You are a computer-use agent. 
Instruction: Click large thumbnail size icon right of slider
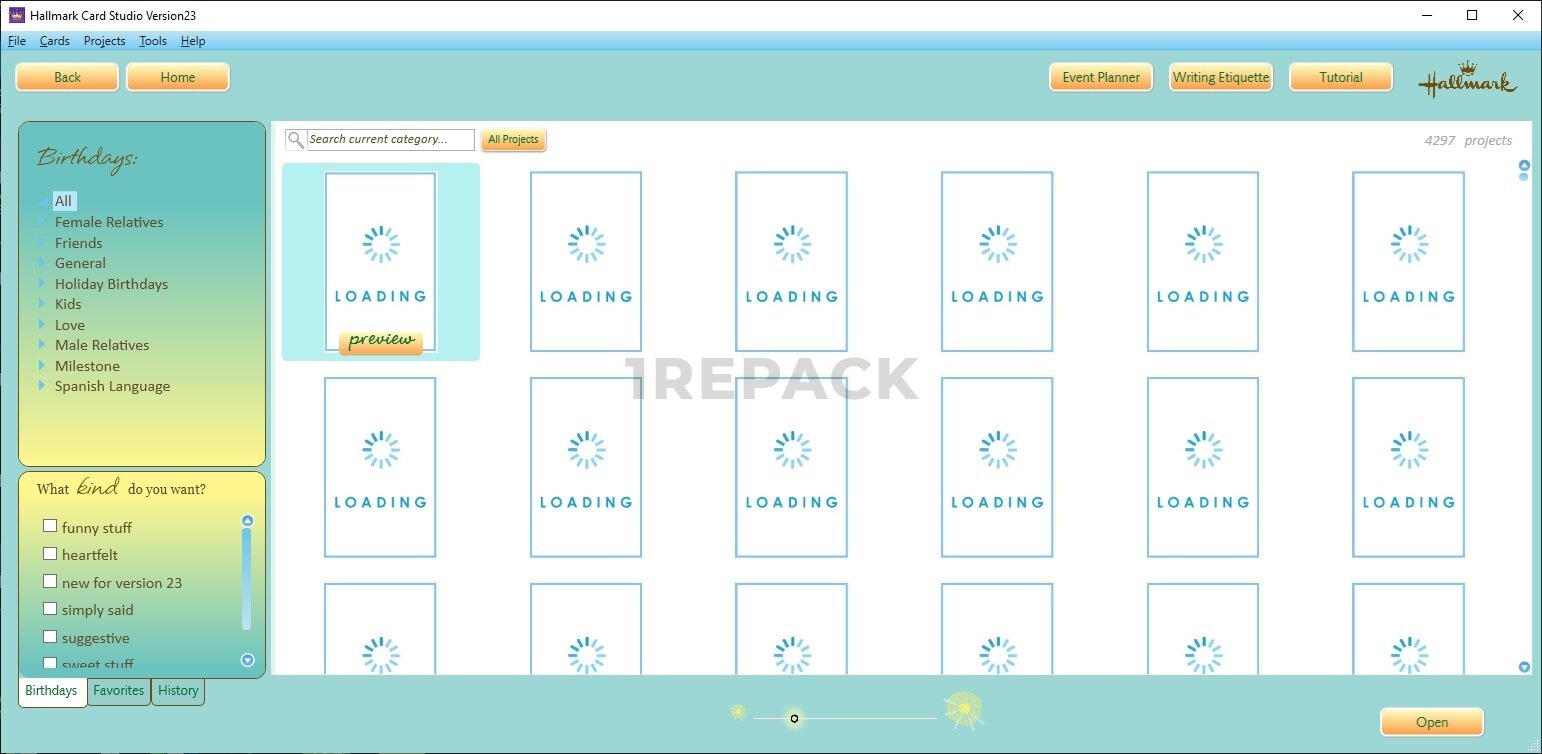pyautogui.click(x=964, y=710)
